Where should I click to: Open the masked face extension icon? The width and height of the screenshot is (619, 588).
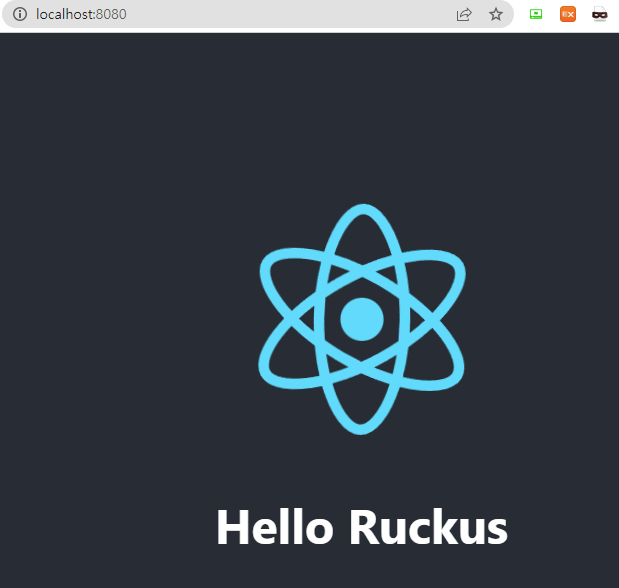pyautogui.click(x=599, y=15)
